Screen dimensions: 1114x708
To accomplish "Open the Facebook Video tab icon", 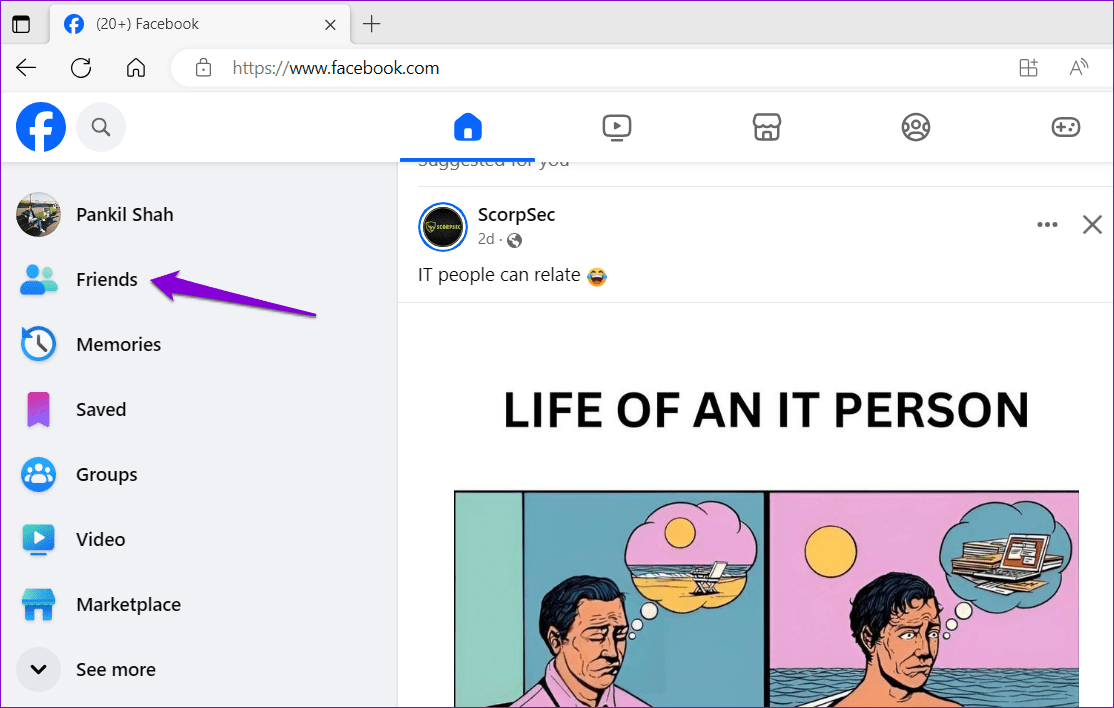I will [617, 127].
